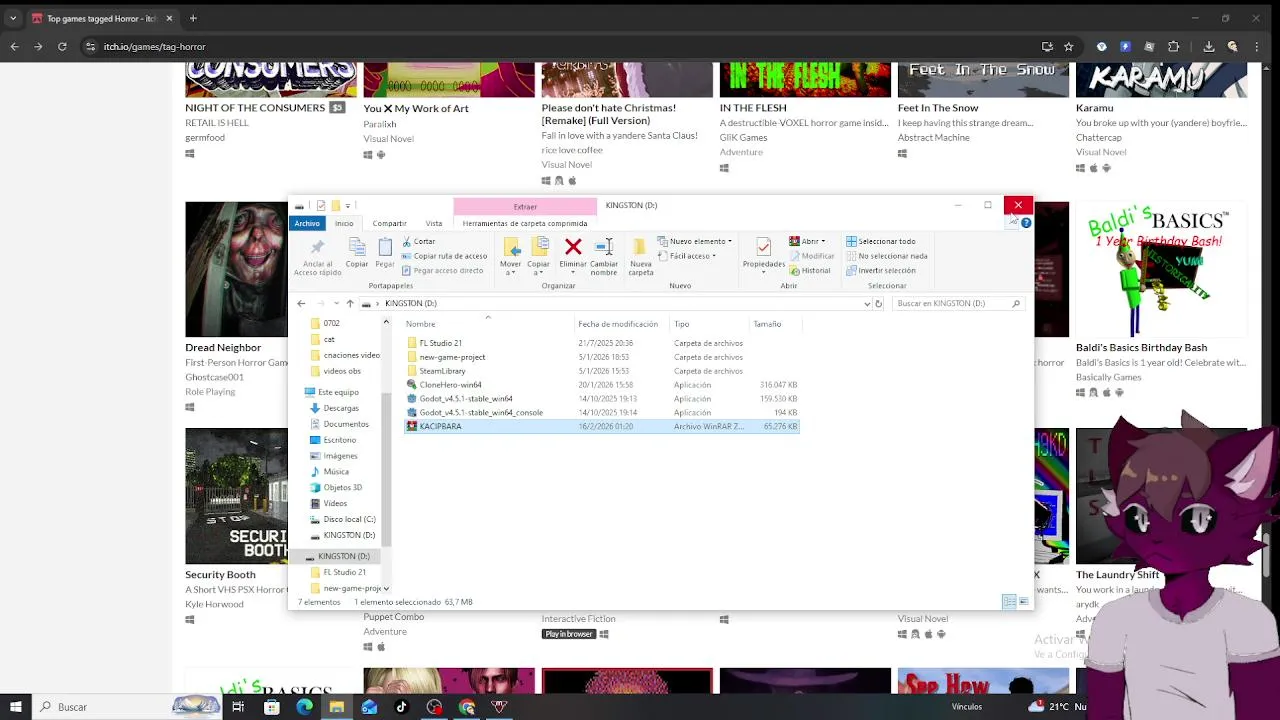Create a Nueva carpeta

[640, 257]
